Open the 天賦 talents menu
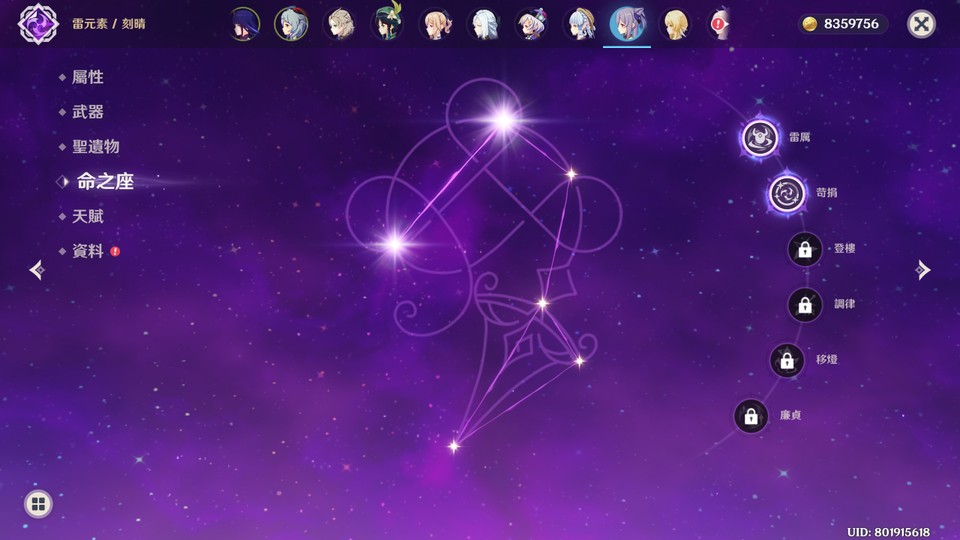The width and height of the screenshot is (960, 540). point(88,216)
